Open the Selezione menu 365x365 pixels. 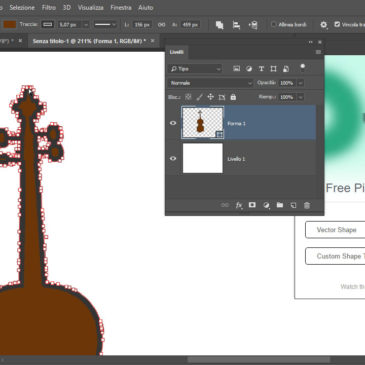[22, 7]
